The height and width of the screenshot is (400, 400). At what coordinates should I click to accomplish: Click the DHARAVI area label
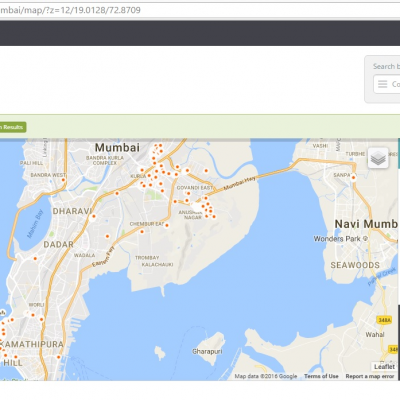tap(72, 211)
